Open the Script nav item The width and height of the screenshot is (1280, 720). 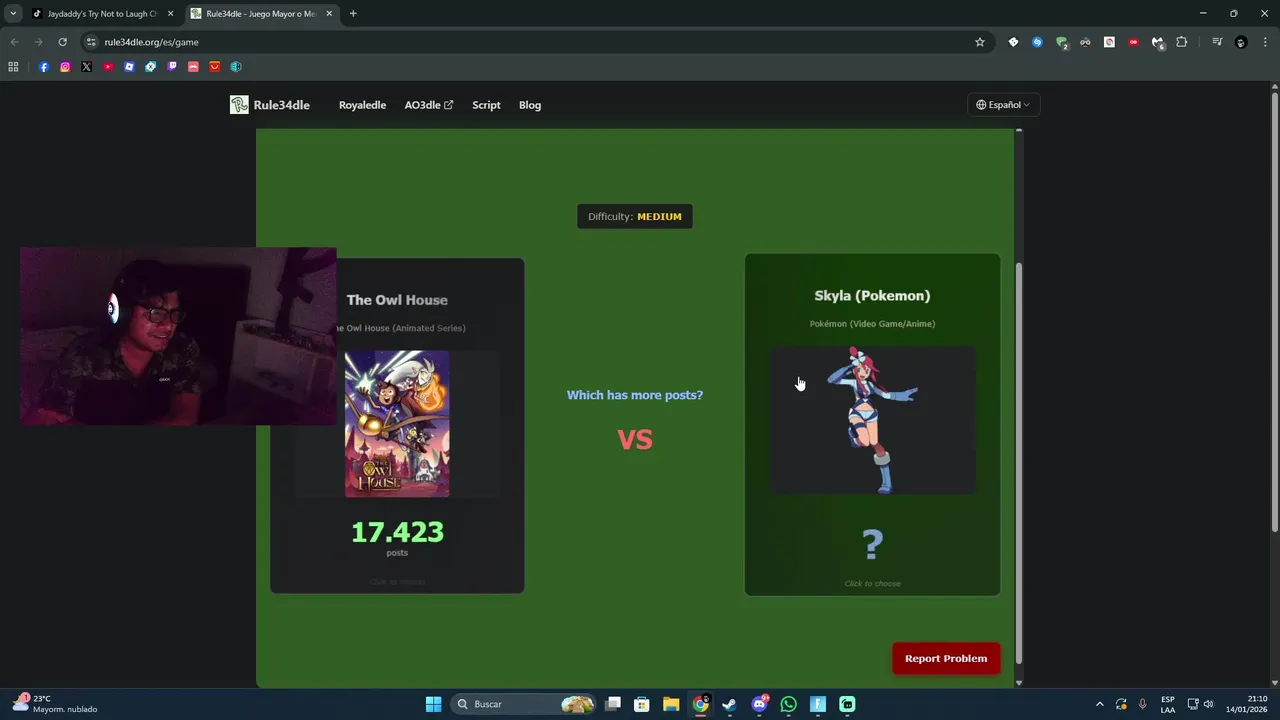(486, 105)
